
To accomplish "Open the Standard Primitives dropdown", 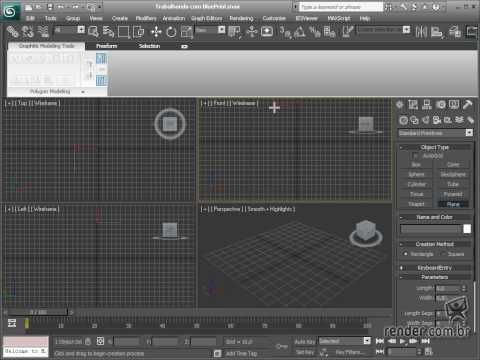I will [436, 133].
